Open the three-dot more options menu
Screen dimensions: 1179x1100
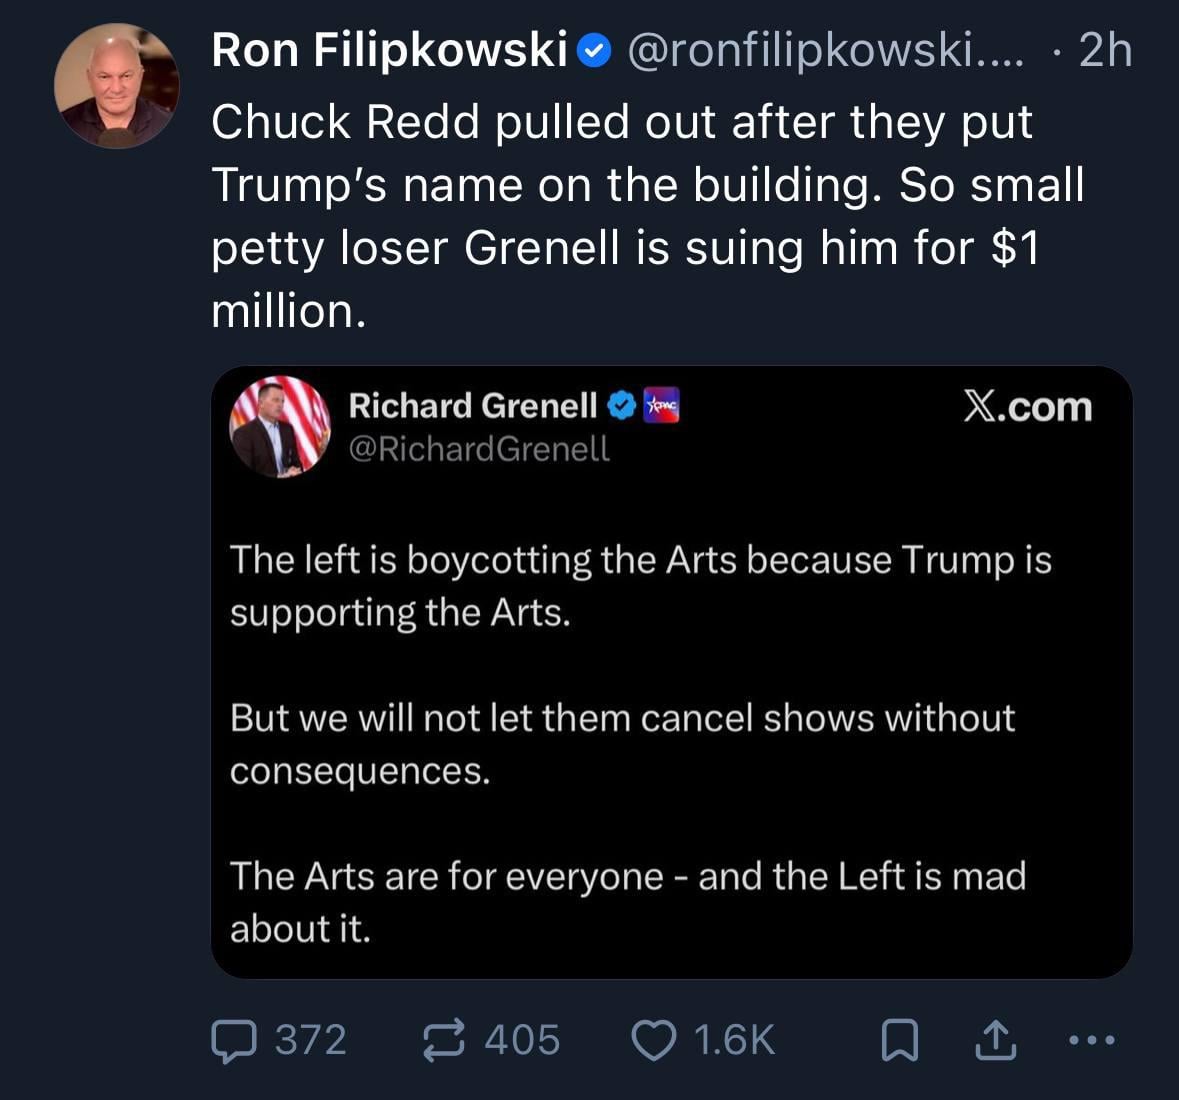pos(1090,1040)
